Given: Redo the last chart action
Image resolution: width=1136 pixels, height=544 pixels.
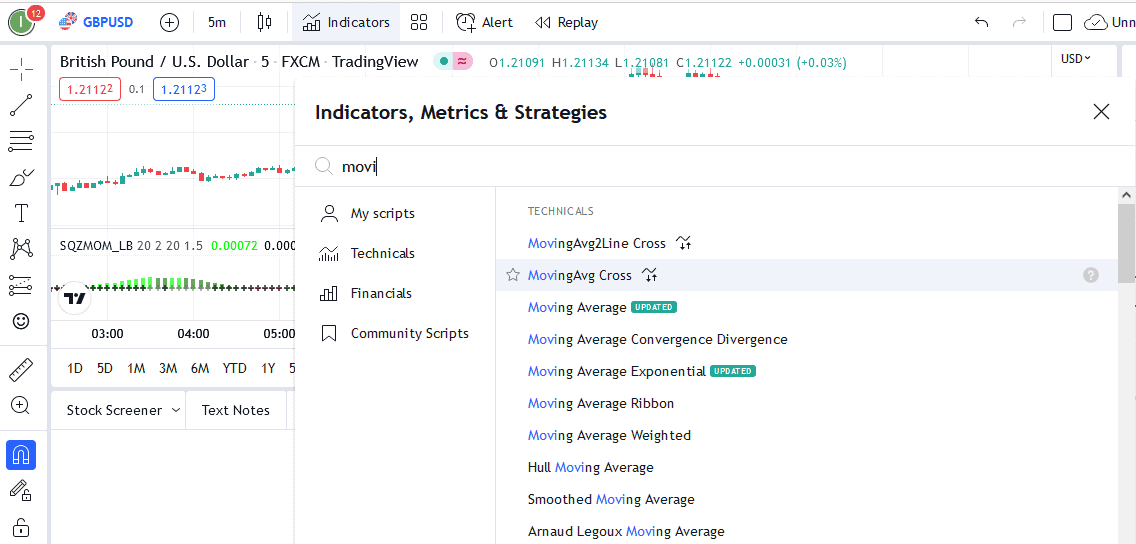Looking at the screenshot, I should (x=1019, y=22).
